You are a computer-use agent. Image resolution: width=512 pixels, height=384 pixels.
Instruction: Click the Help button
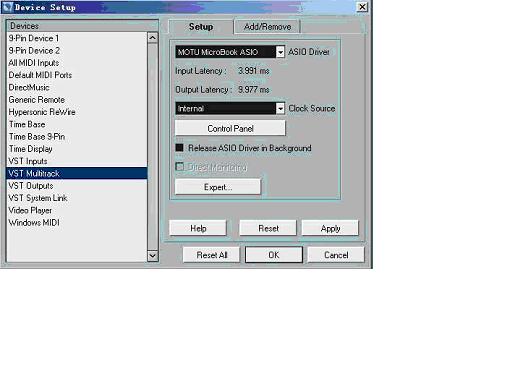(x=198, y=228)
